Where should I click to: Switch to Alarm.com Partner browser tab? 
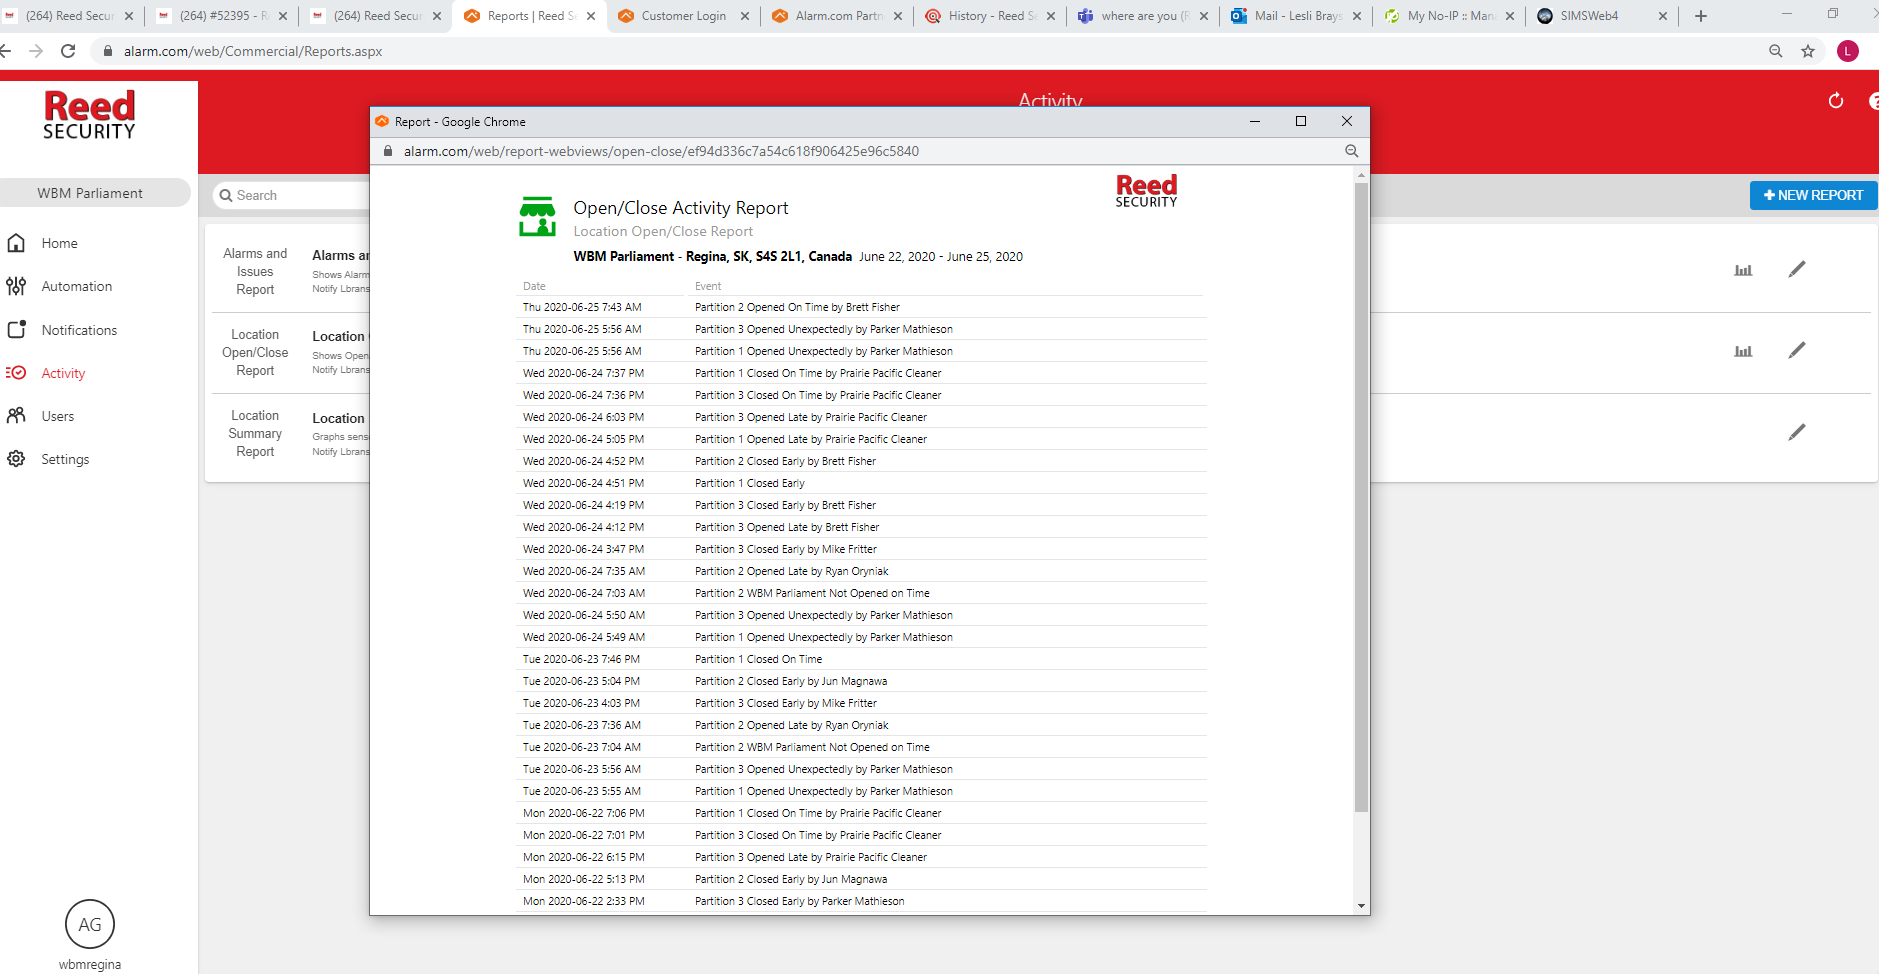pyautogui.click(x=838, y=16)
